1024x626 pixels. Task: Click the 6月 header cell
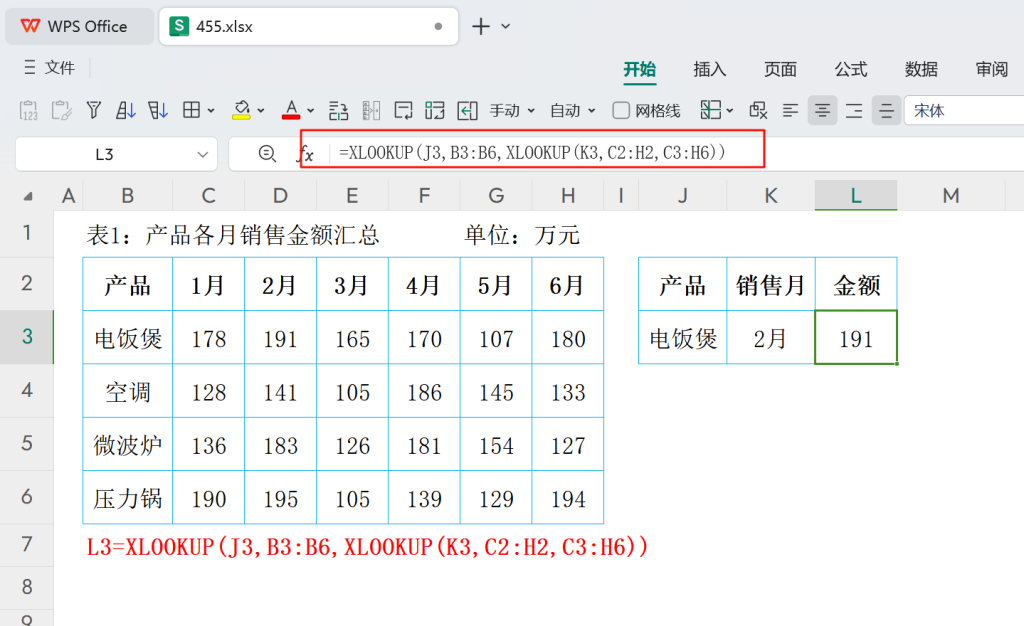coord(568,284)
